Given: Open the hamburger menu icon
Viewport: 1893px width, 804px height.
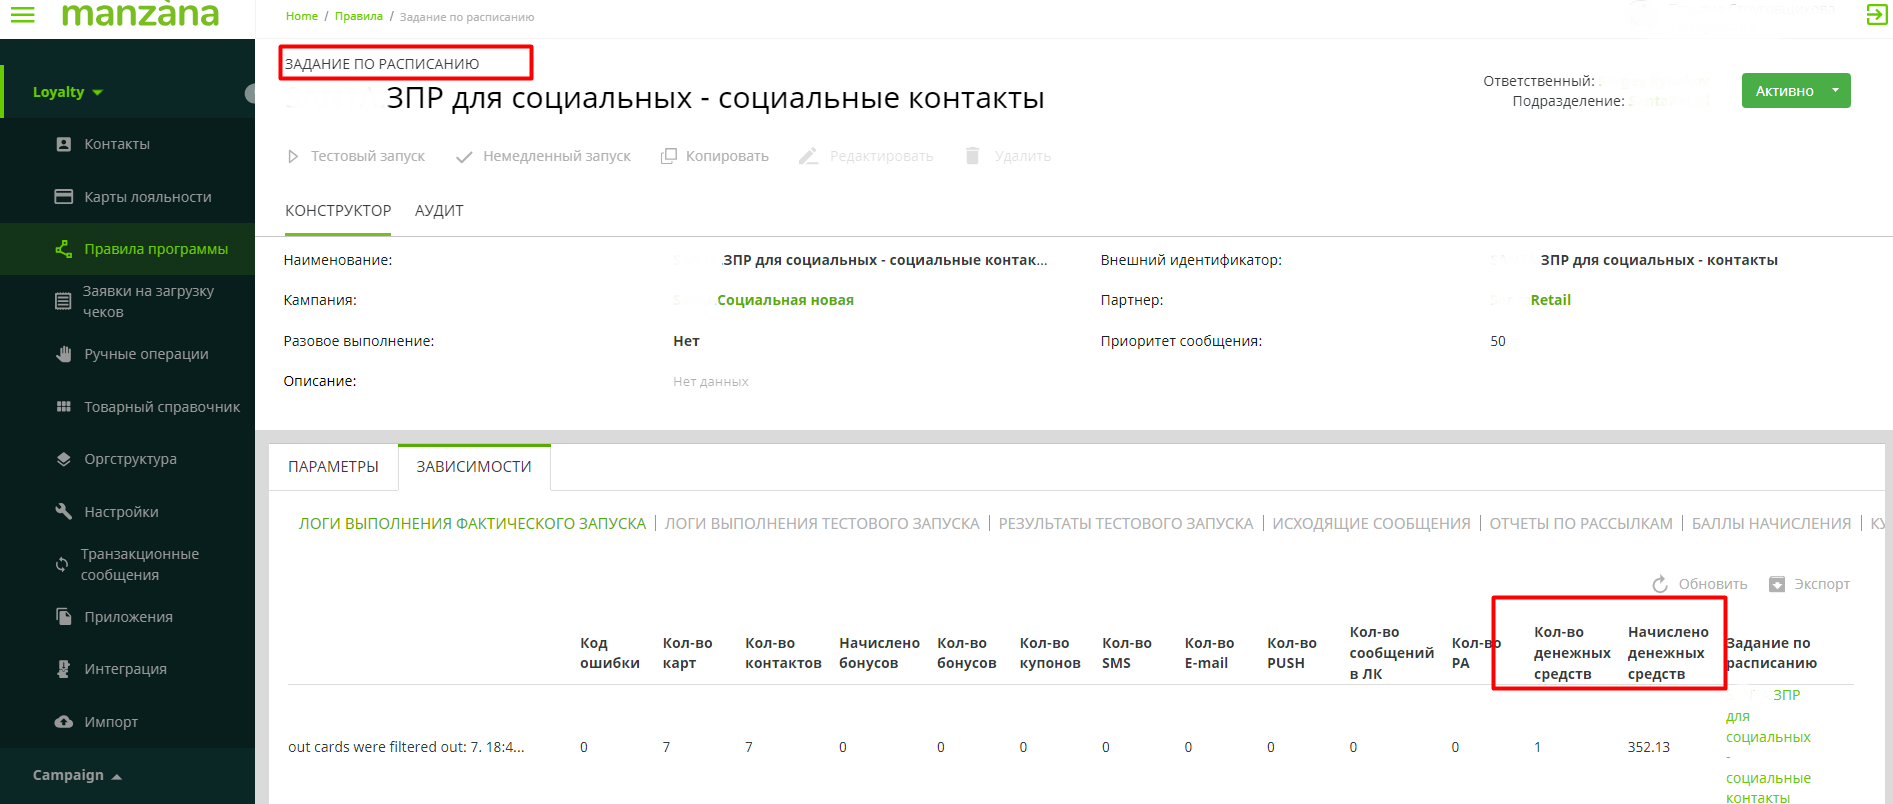Looking at the screenshot, I should [x=22, y=15].
